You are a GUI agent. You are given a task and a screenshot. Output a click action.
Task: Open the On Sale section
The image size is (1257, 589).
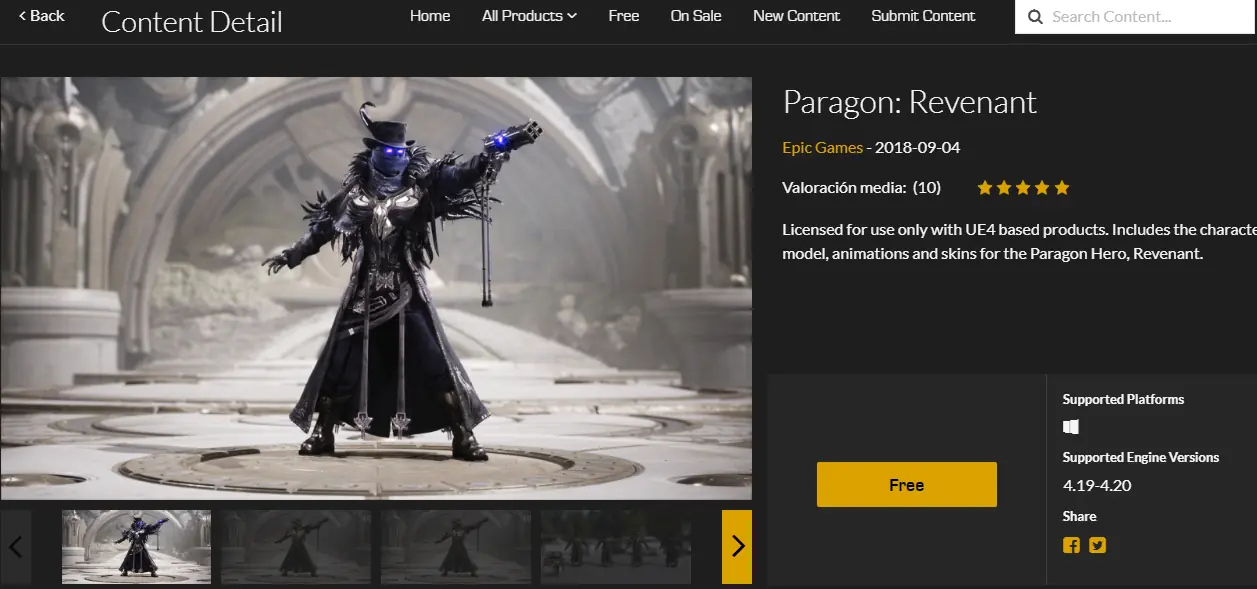coord(696,16)
